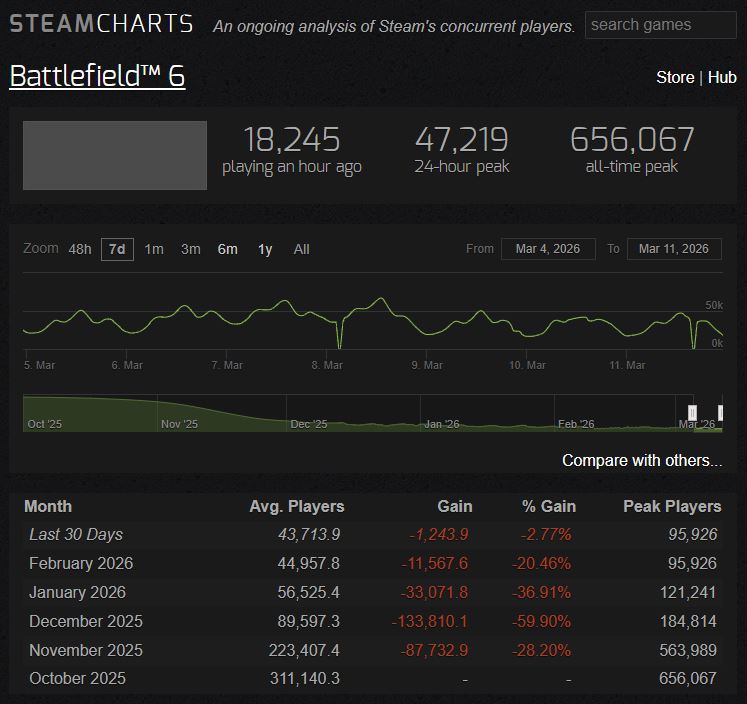Click average players value 311,140.3

click(305, 678)
